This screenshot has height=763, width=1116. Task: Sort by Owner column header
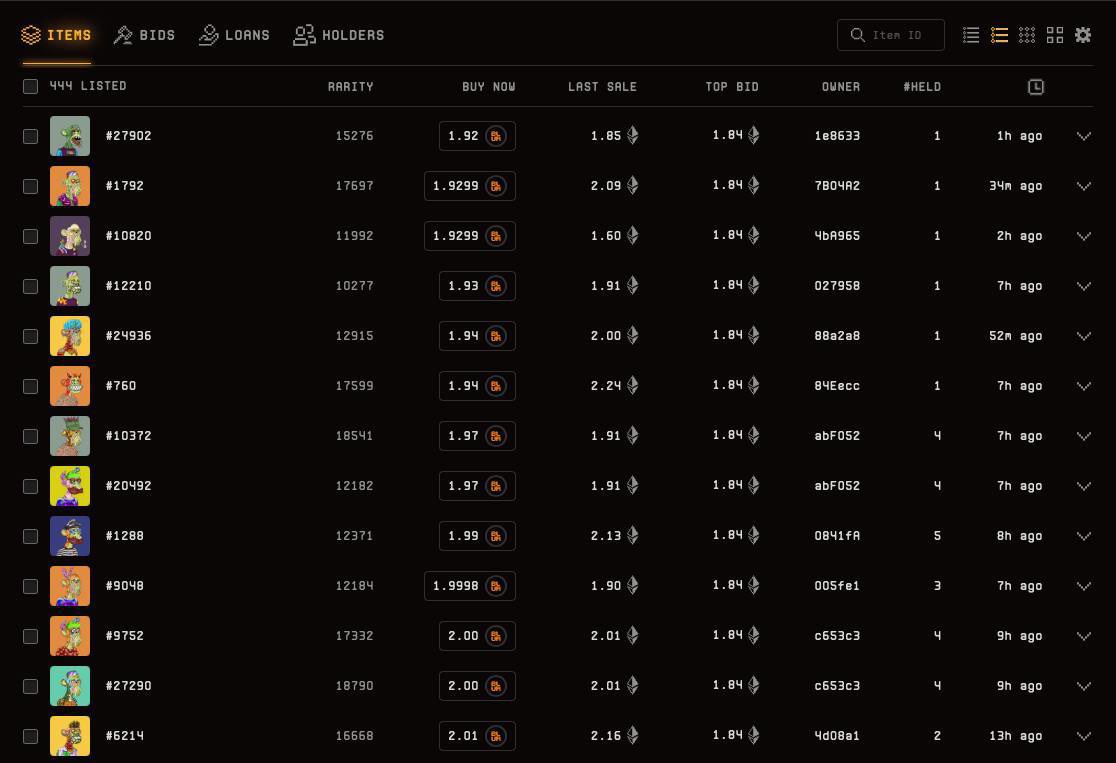(841, 87)
